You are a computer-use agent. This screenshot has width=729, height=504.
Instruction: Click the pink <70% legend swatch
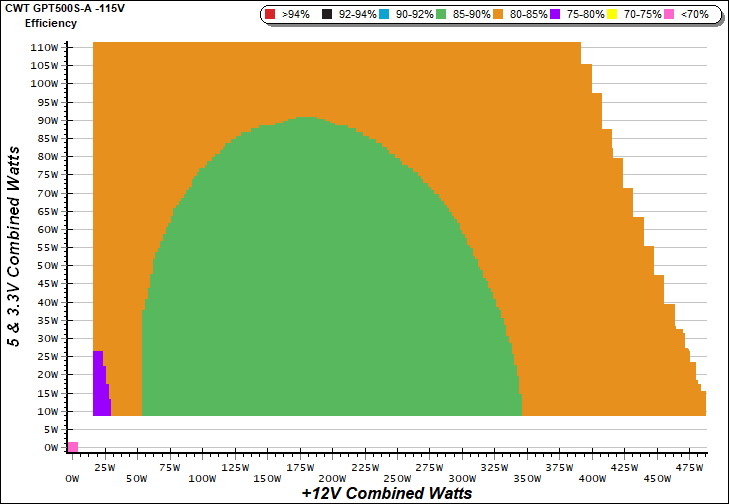click(662, 15)
